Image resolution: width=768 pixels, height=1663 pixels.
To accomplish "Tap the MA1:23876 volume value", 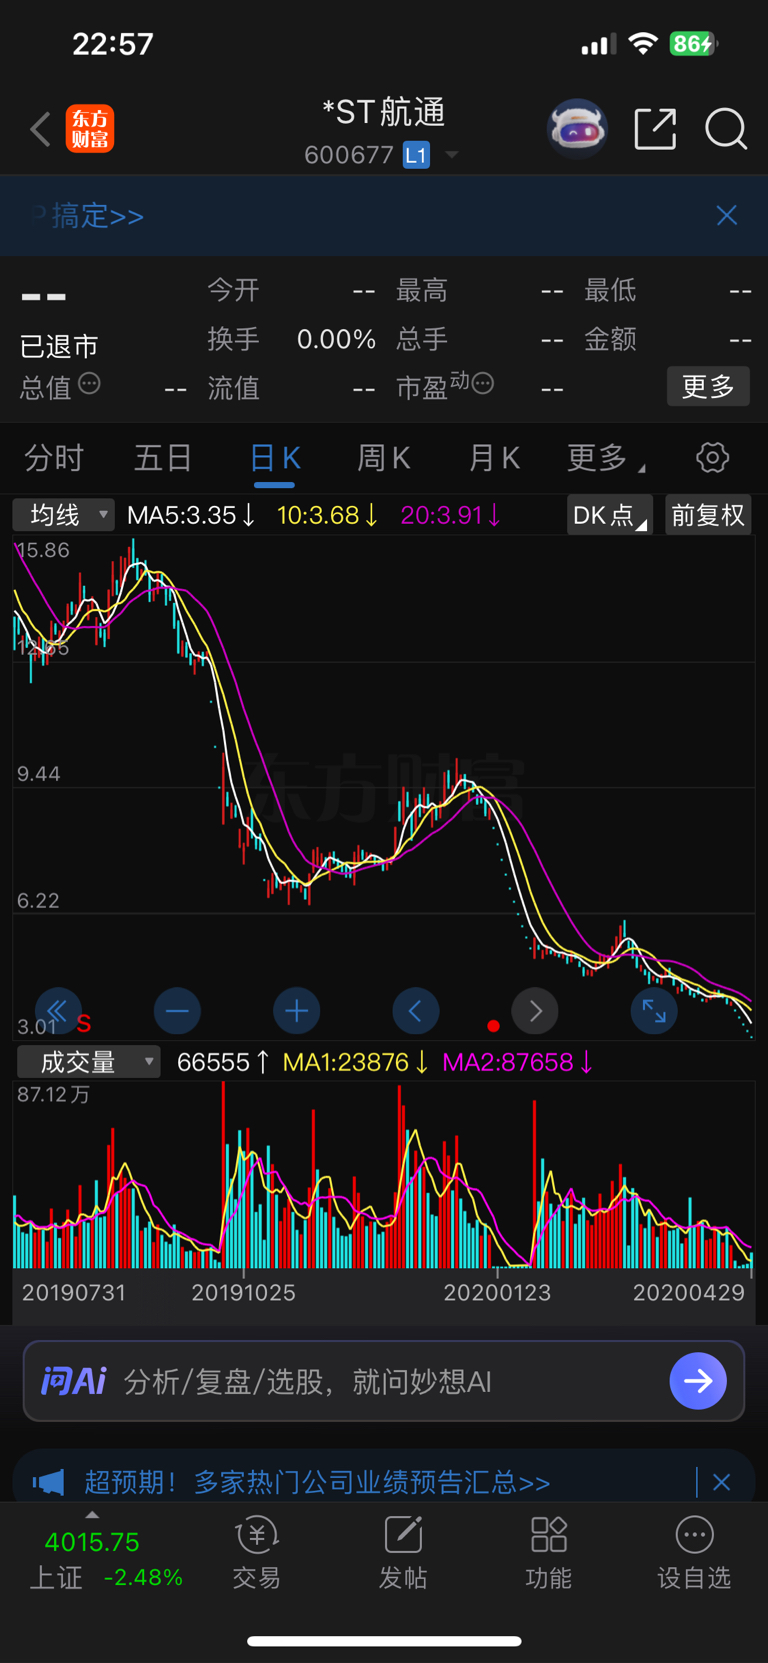I will 356,1062.
